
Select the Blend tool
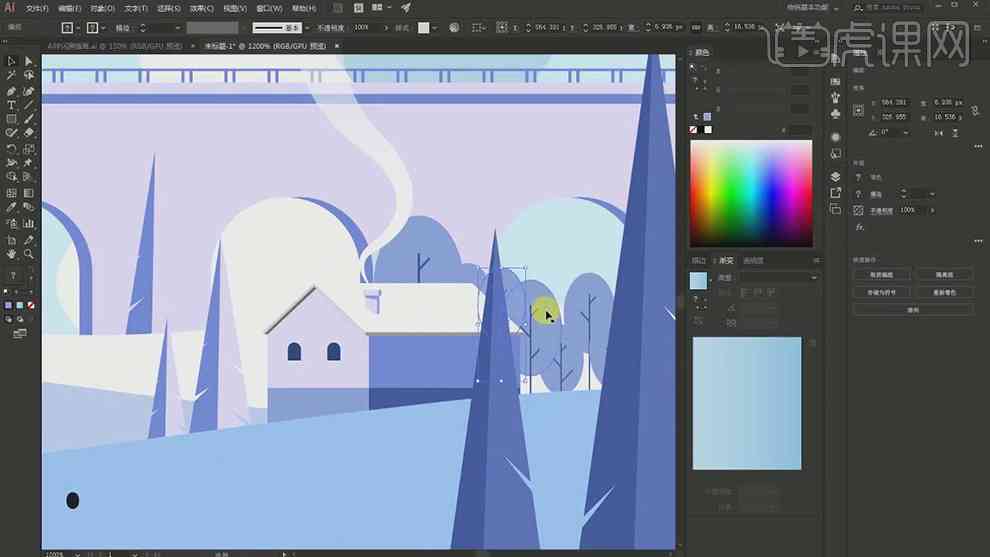[x=28, y=207]
